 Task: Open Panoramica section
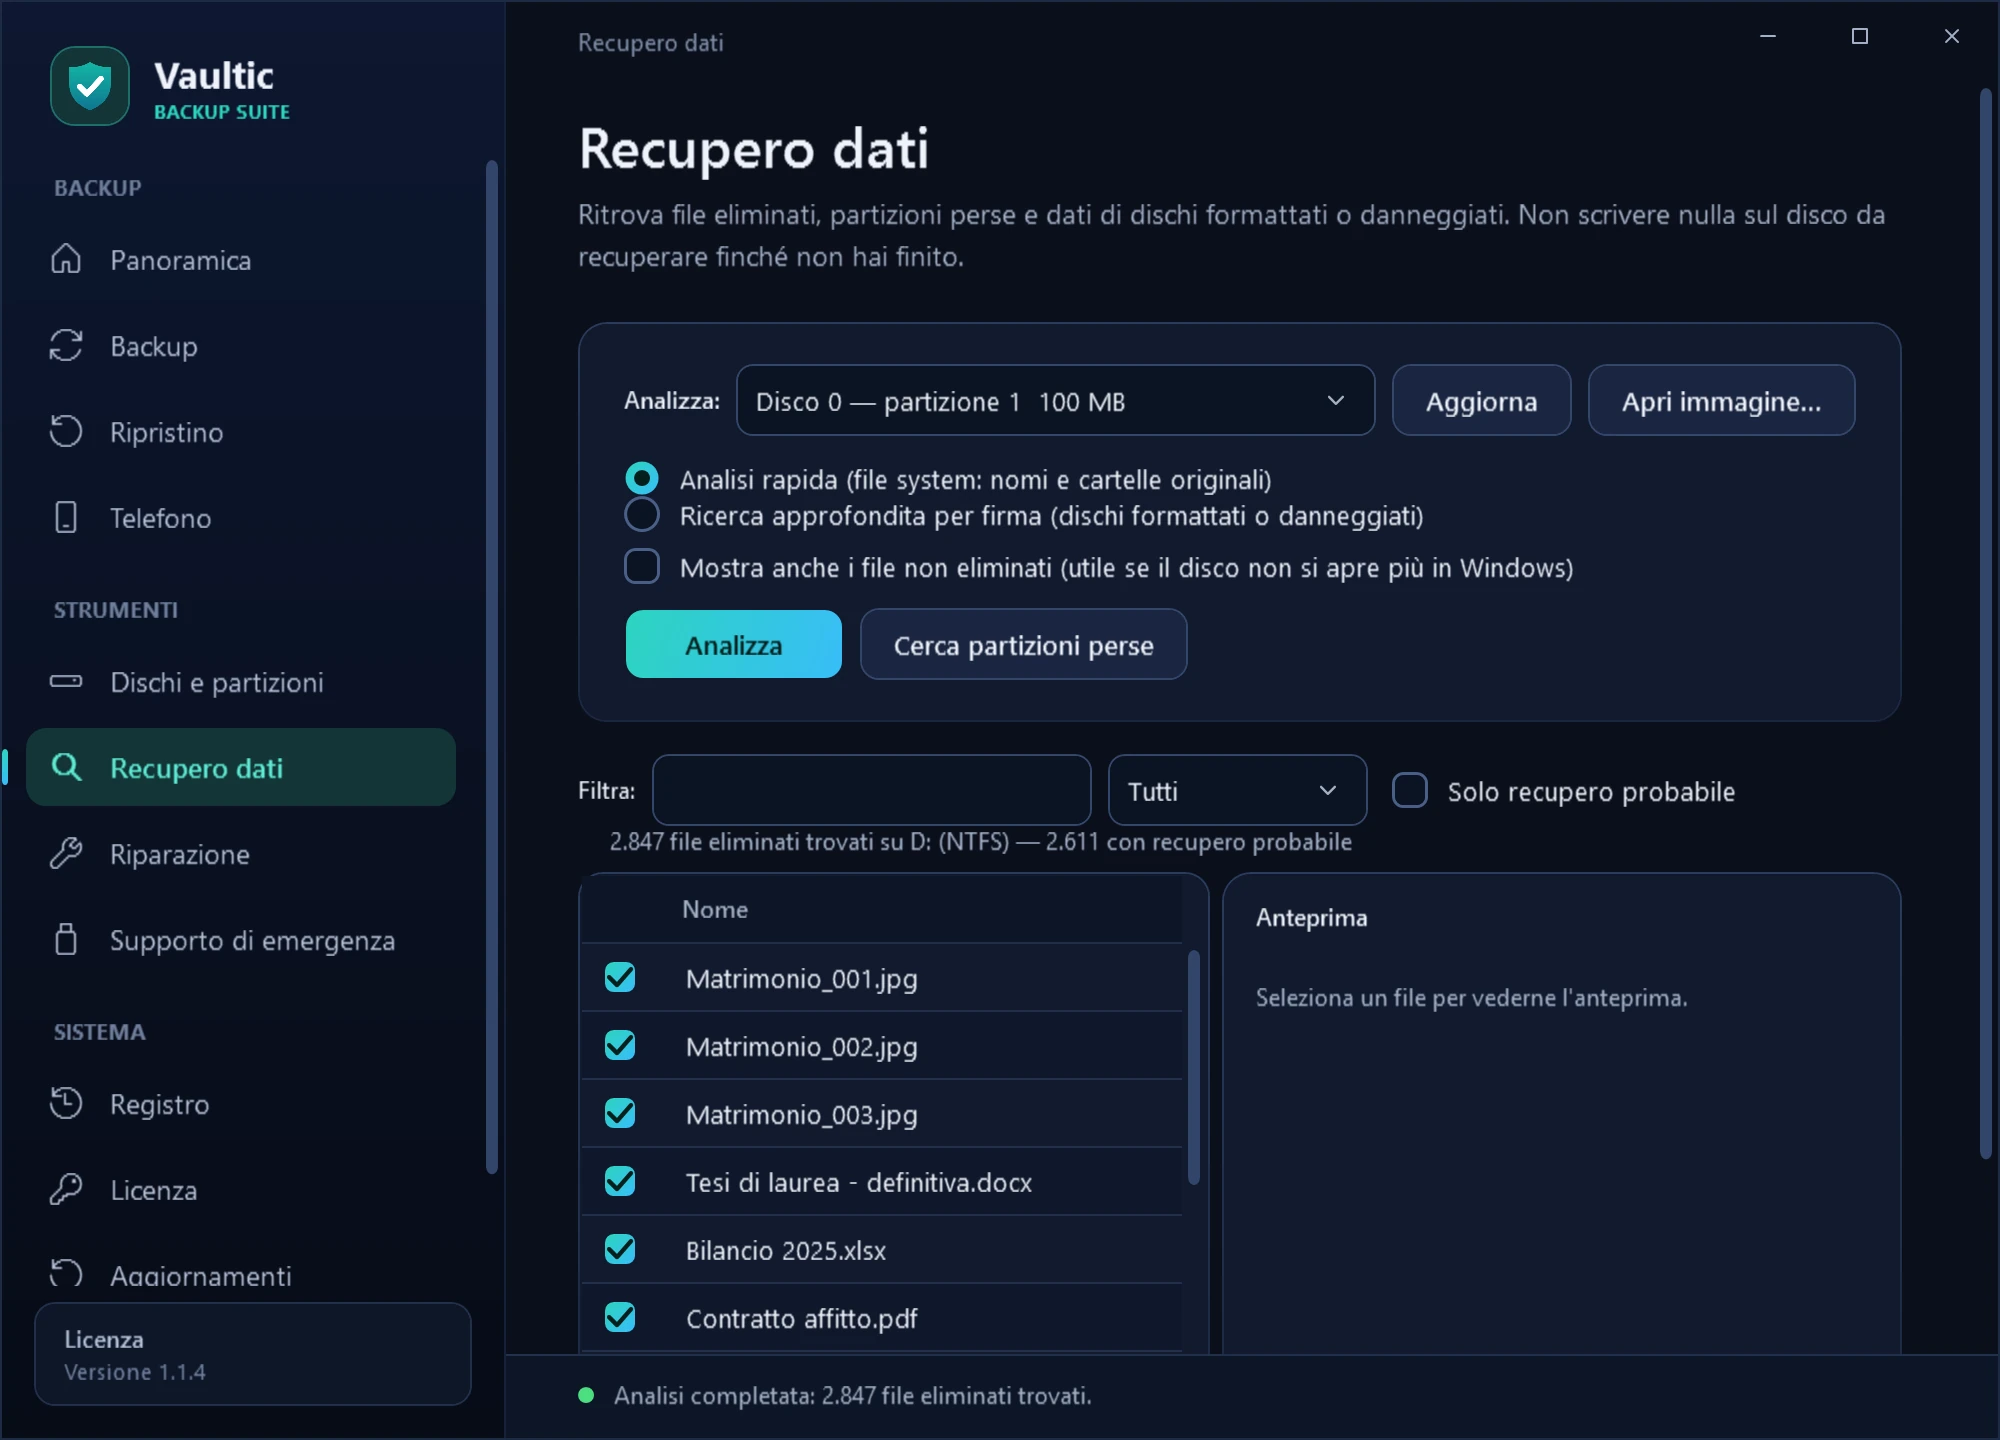pos(241,260)
